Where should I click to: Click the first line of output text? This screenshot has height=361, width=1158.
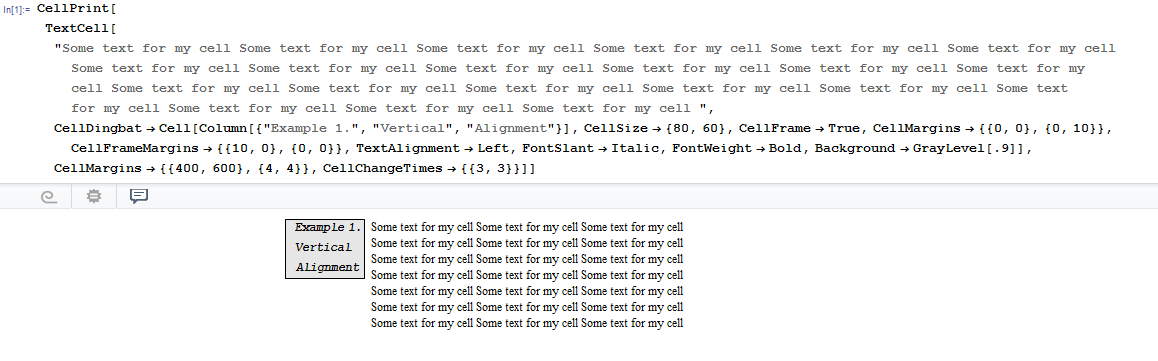point(527,227)
